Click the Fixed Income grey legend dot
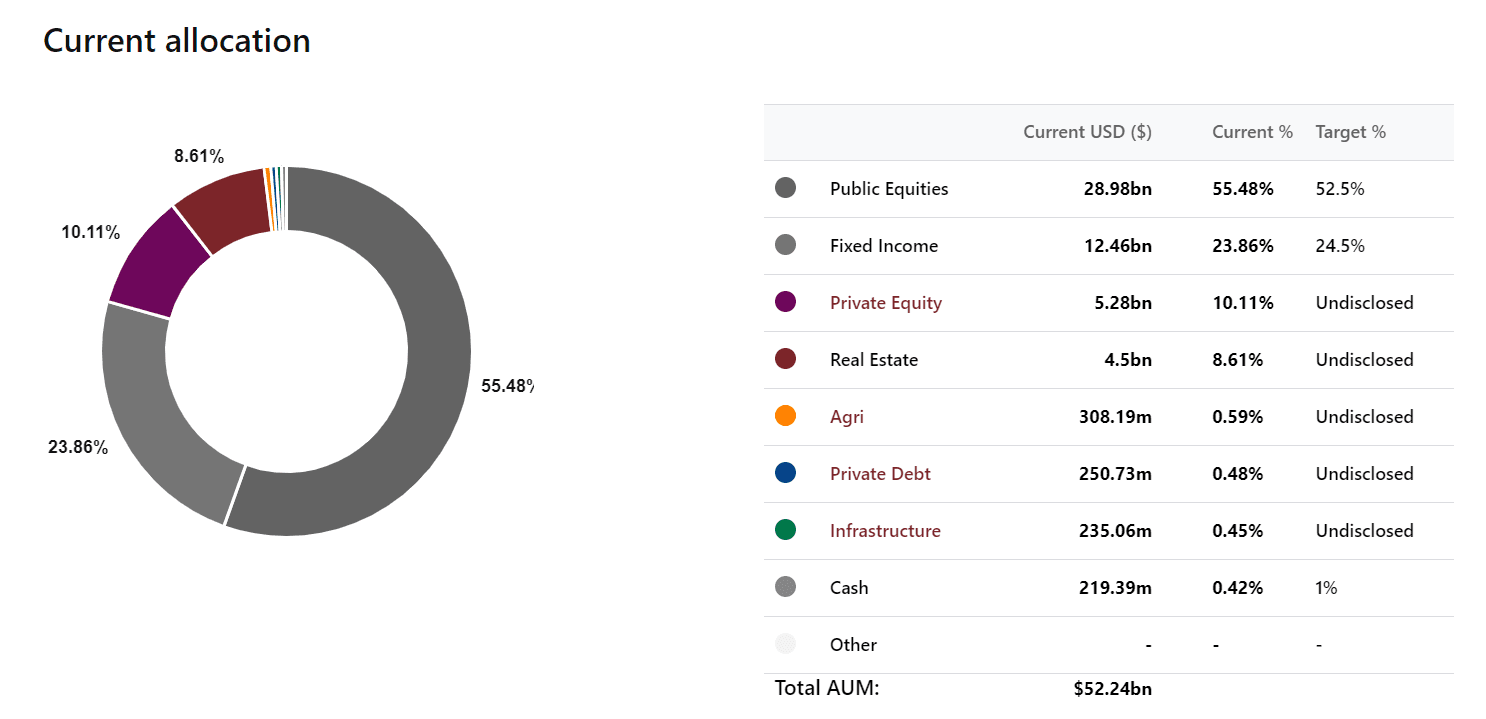 pyautogui.click(x=785, y=245)
